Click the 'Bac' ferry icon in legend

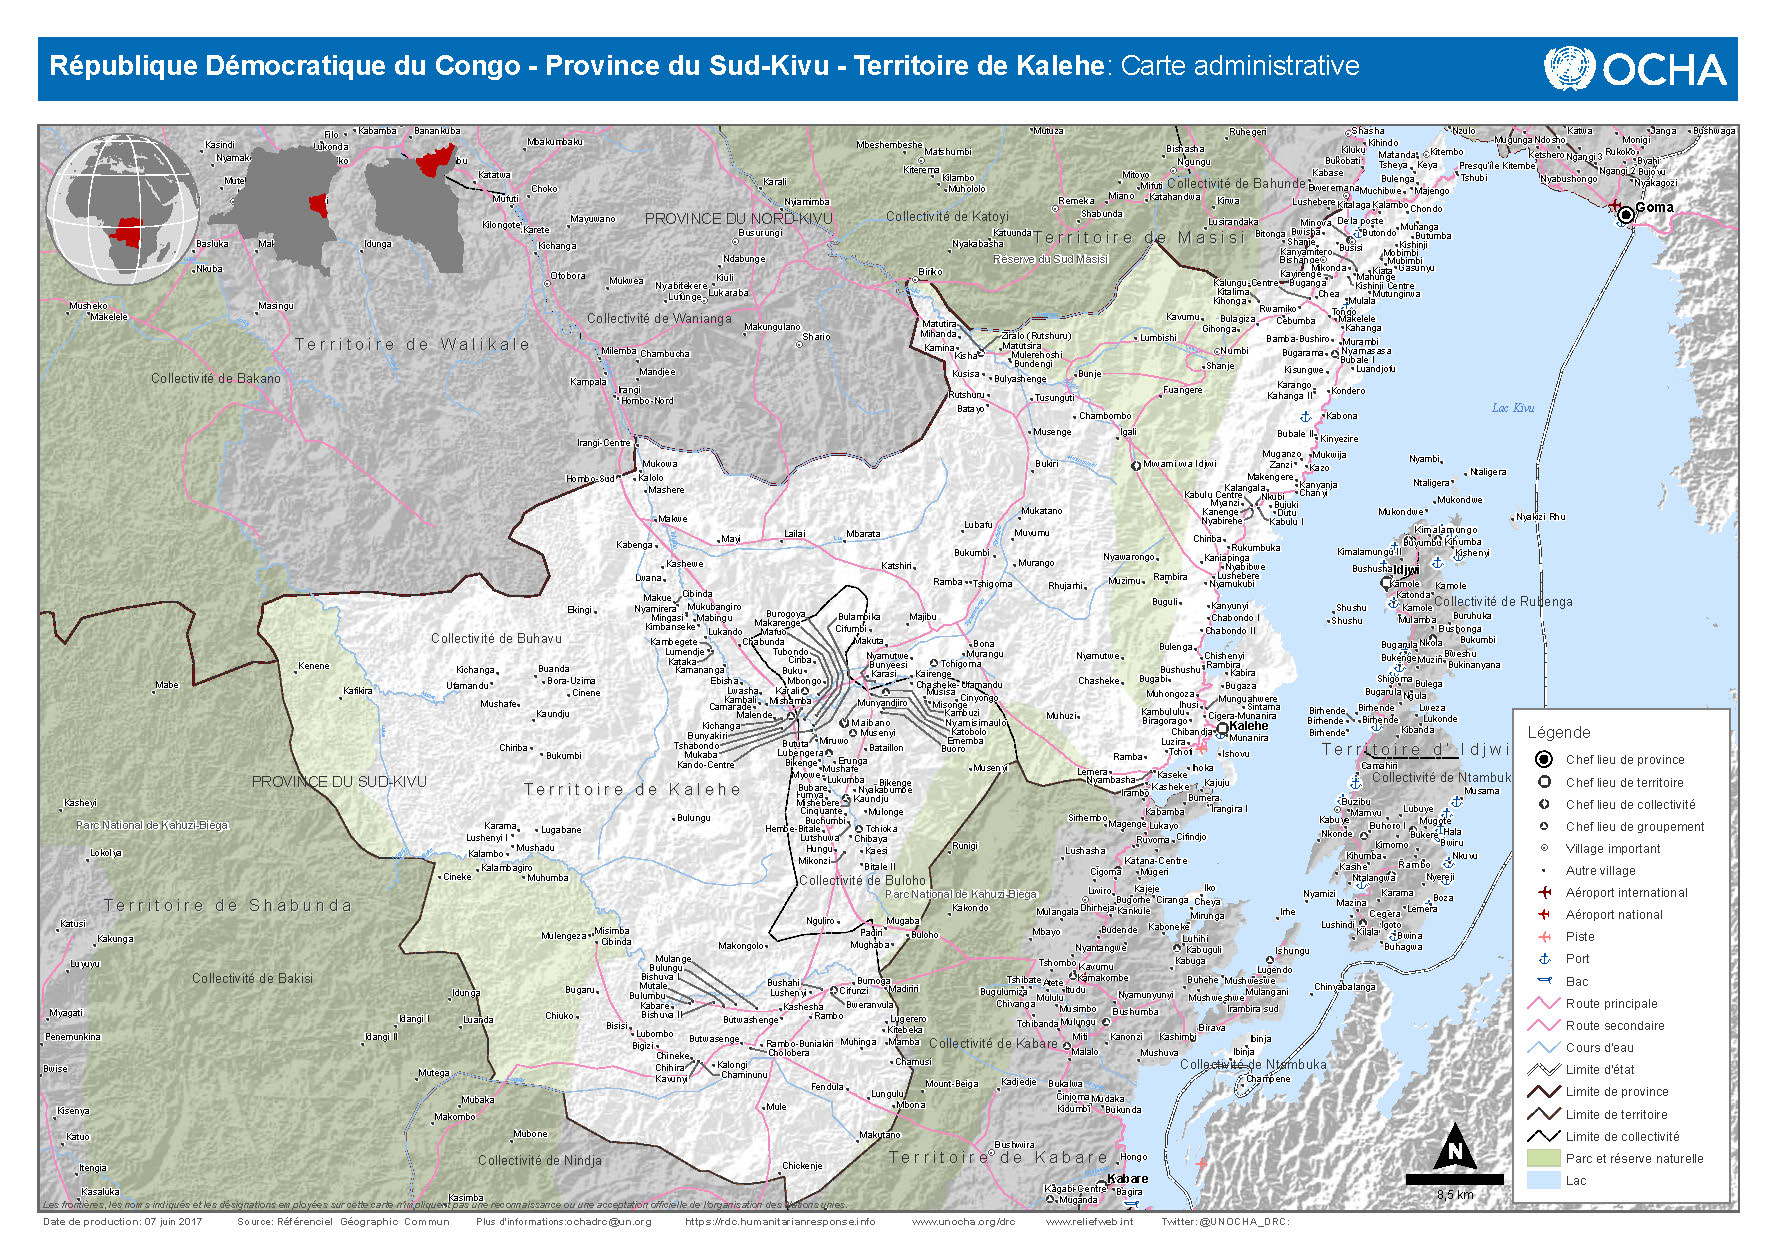pos(1544,981)
